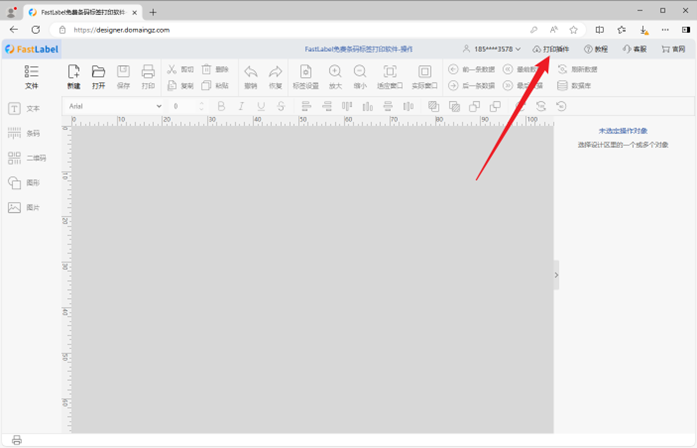The width and height of the screenshot is (697, 448).
Task: Open the 文件 (File) menu
Action: 31,76
